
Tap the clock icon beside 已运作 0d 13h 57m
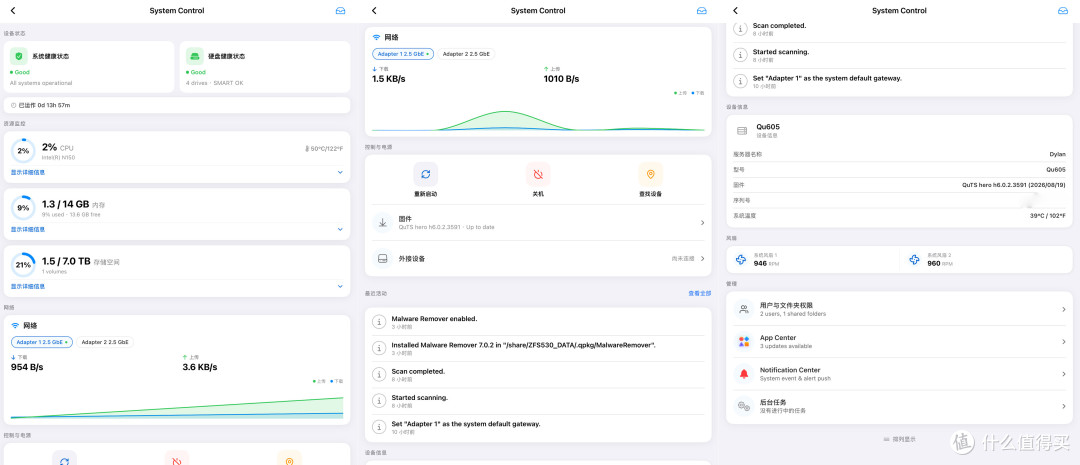[14, 105]
